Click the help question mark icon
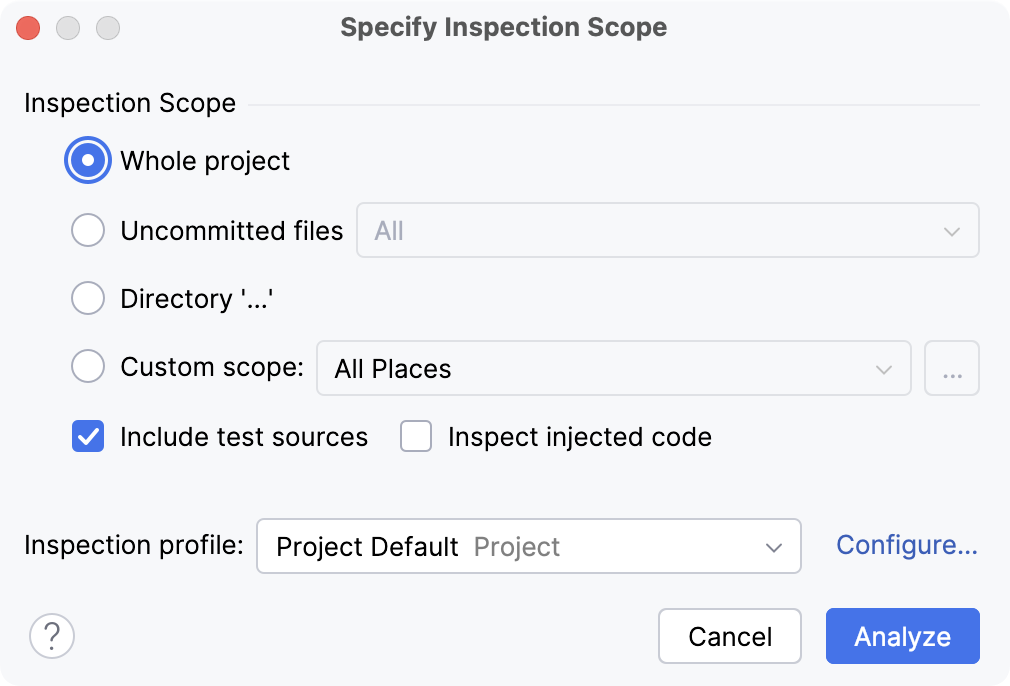 click(52, 636)
